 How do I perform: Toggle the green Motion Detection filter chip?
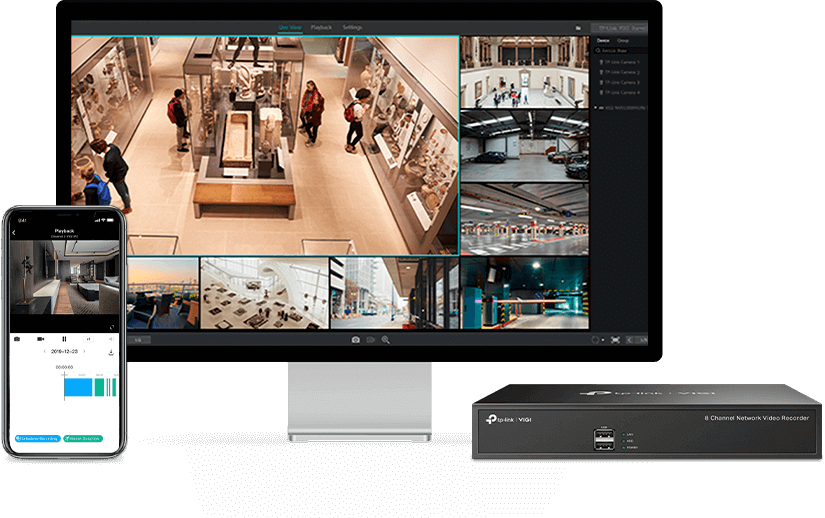(x=83, y=438)
